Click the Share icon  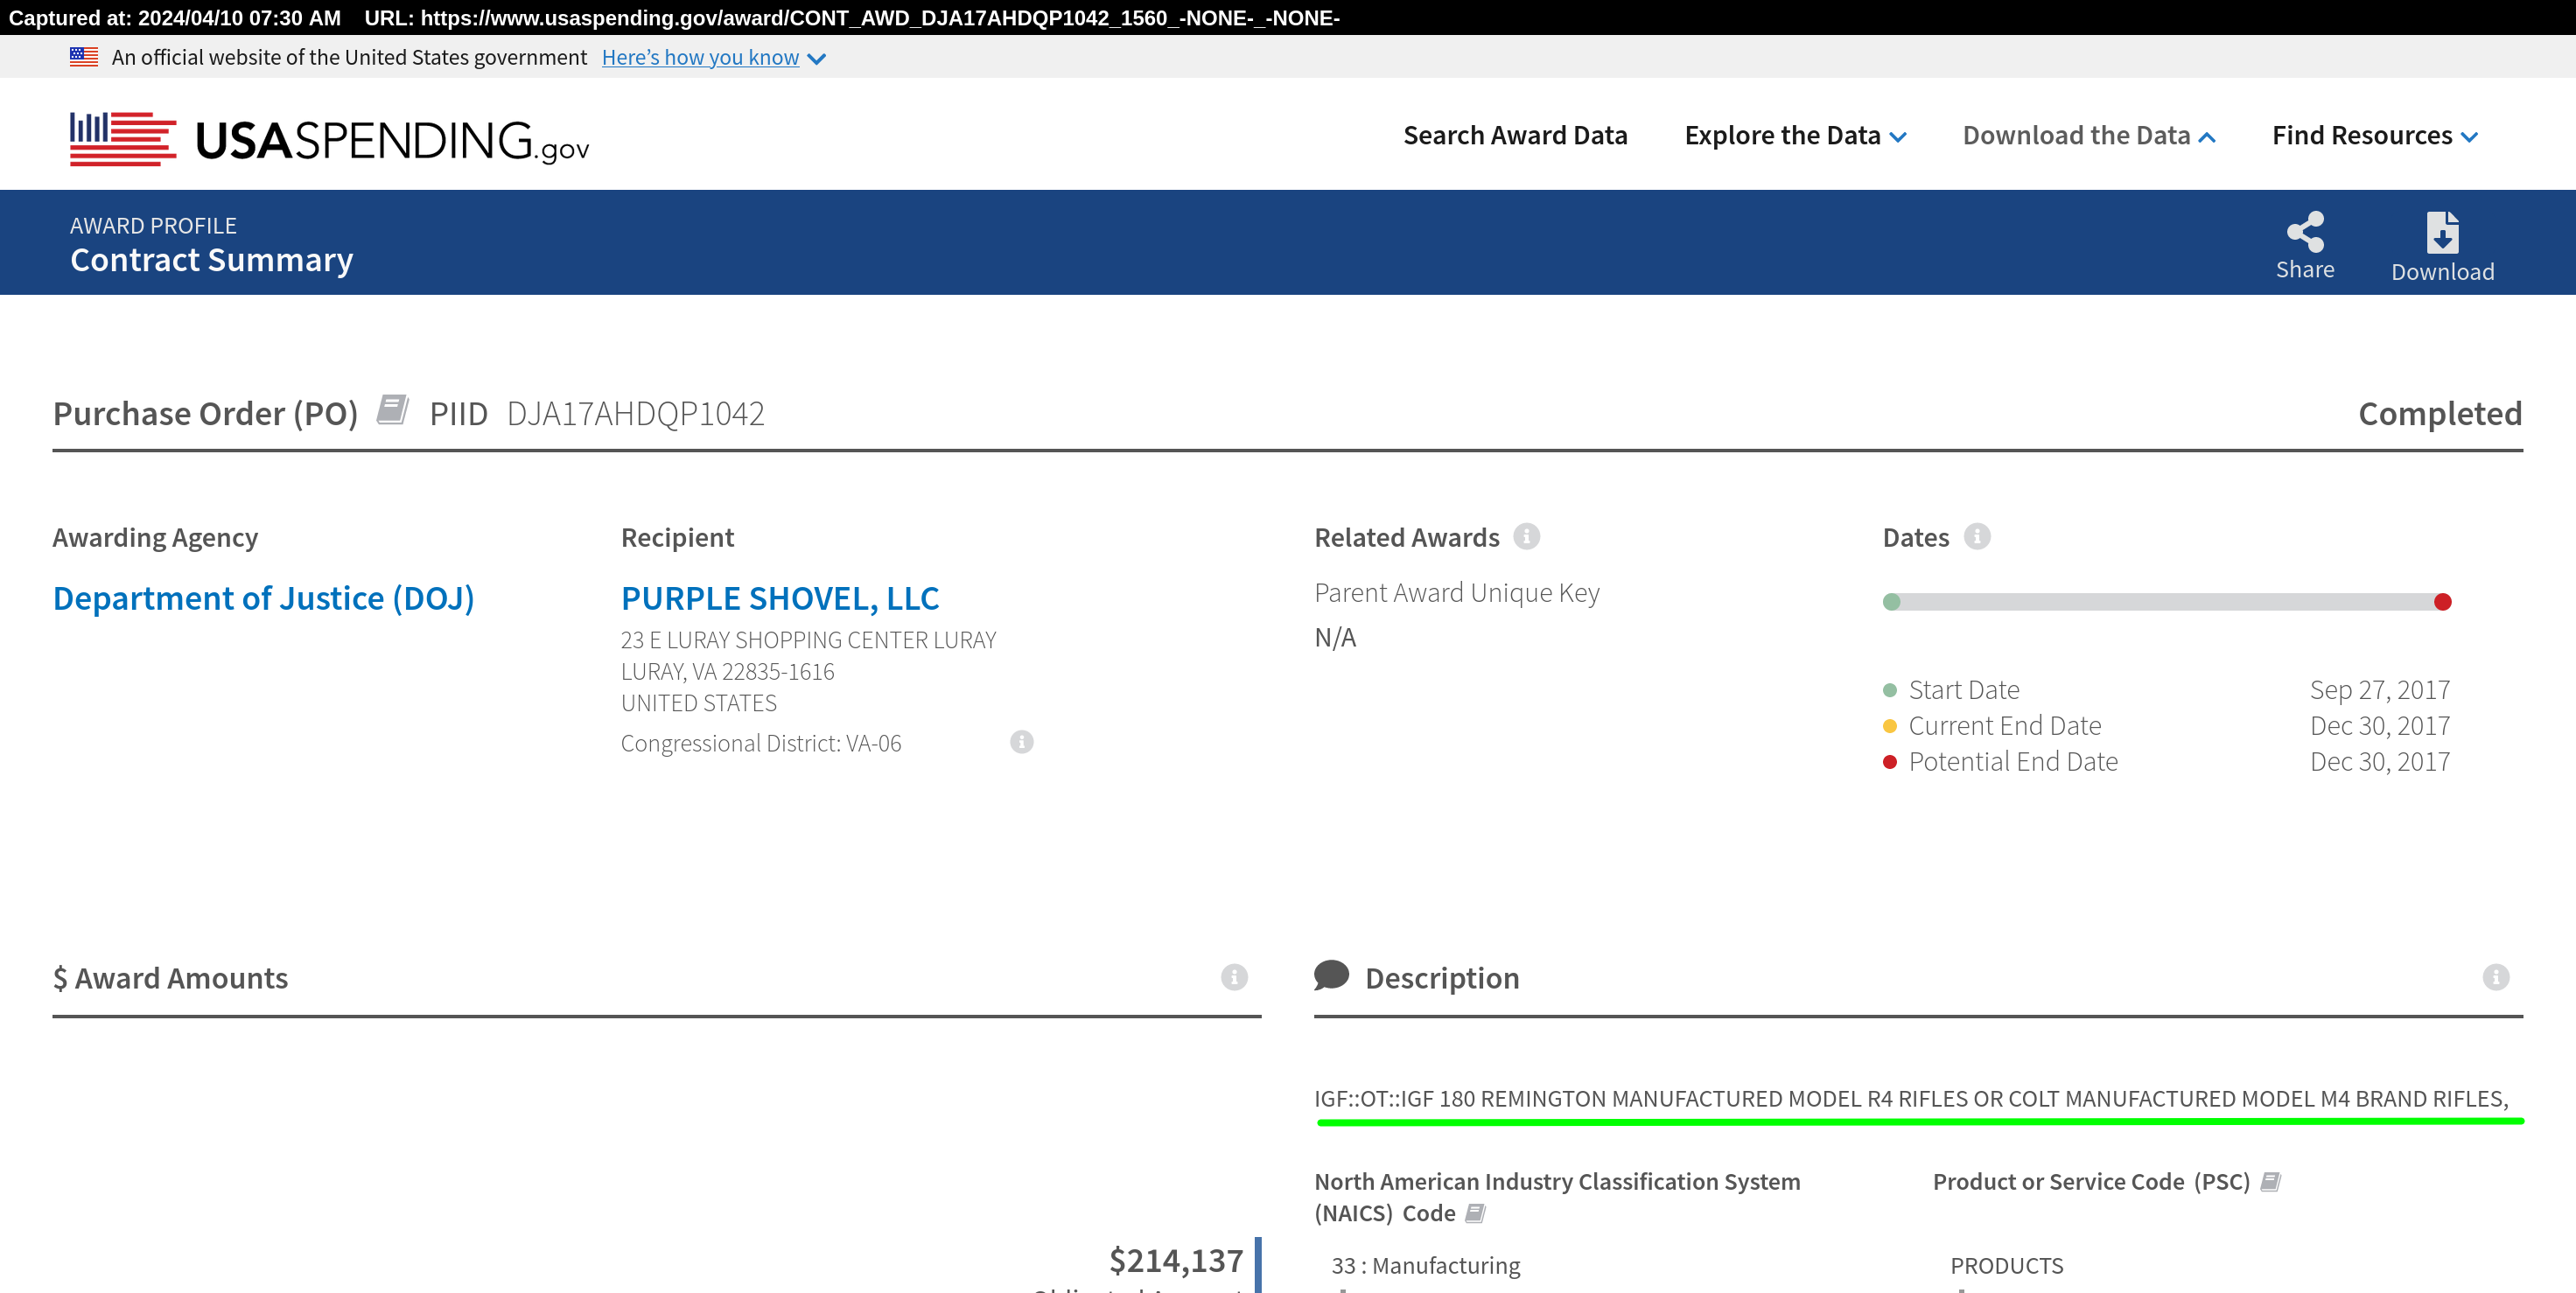tap(2305, 232)
